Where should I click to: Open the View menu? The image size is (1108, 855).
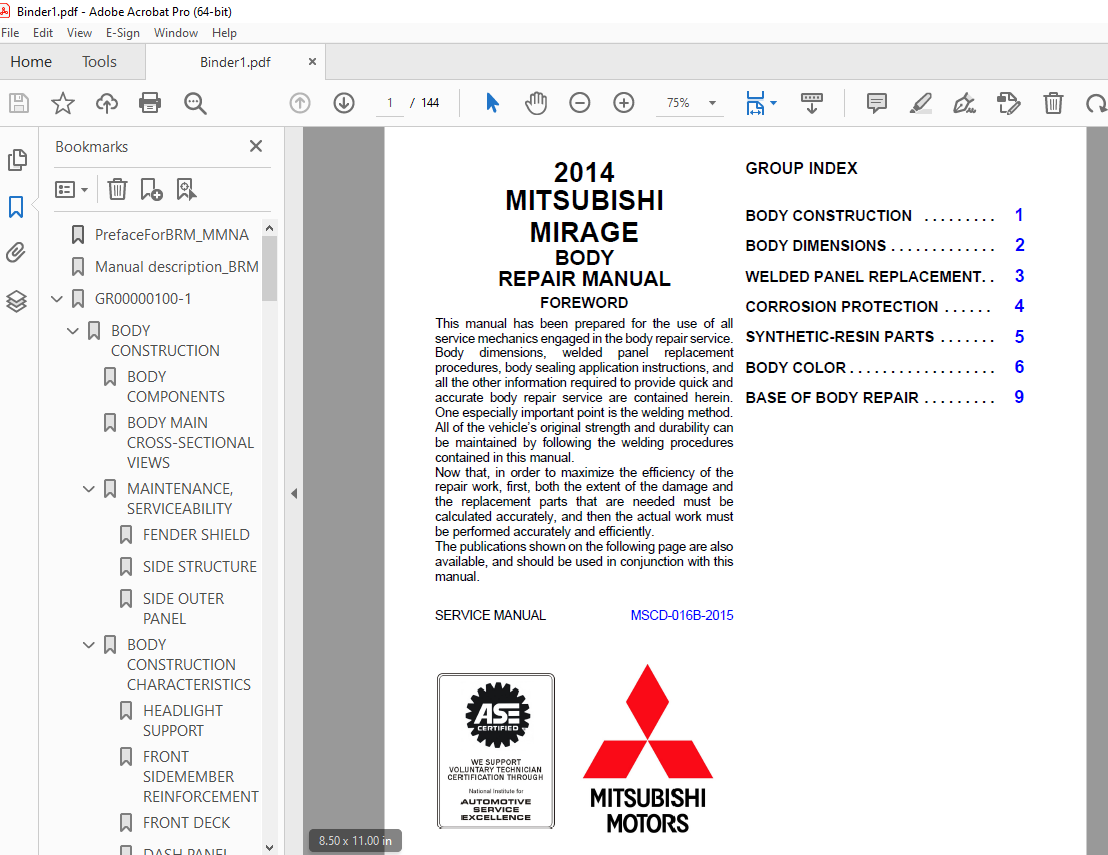(x=79, y=33)
